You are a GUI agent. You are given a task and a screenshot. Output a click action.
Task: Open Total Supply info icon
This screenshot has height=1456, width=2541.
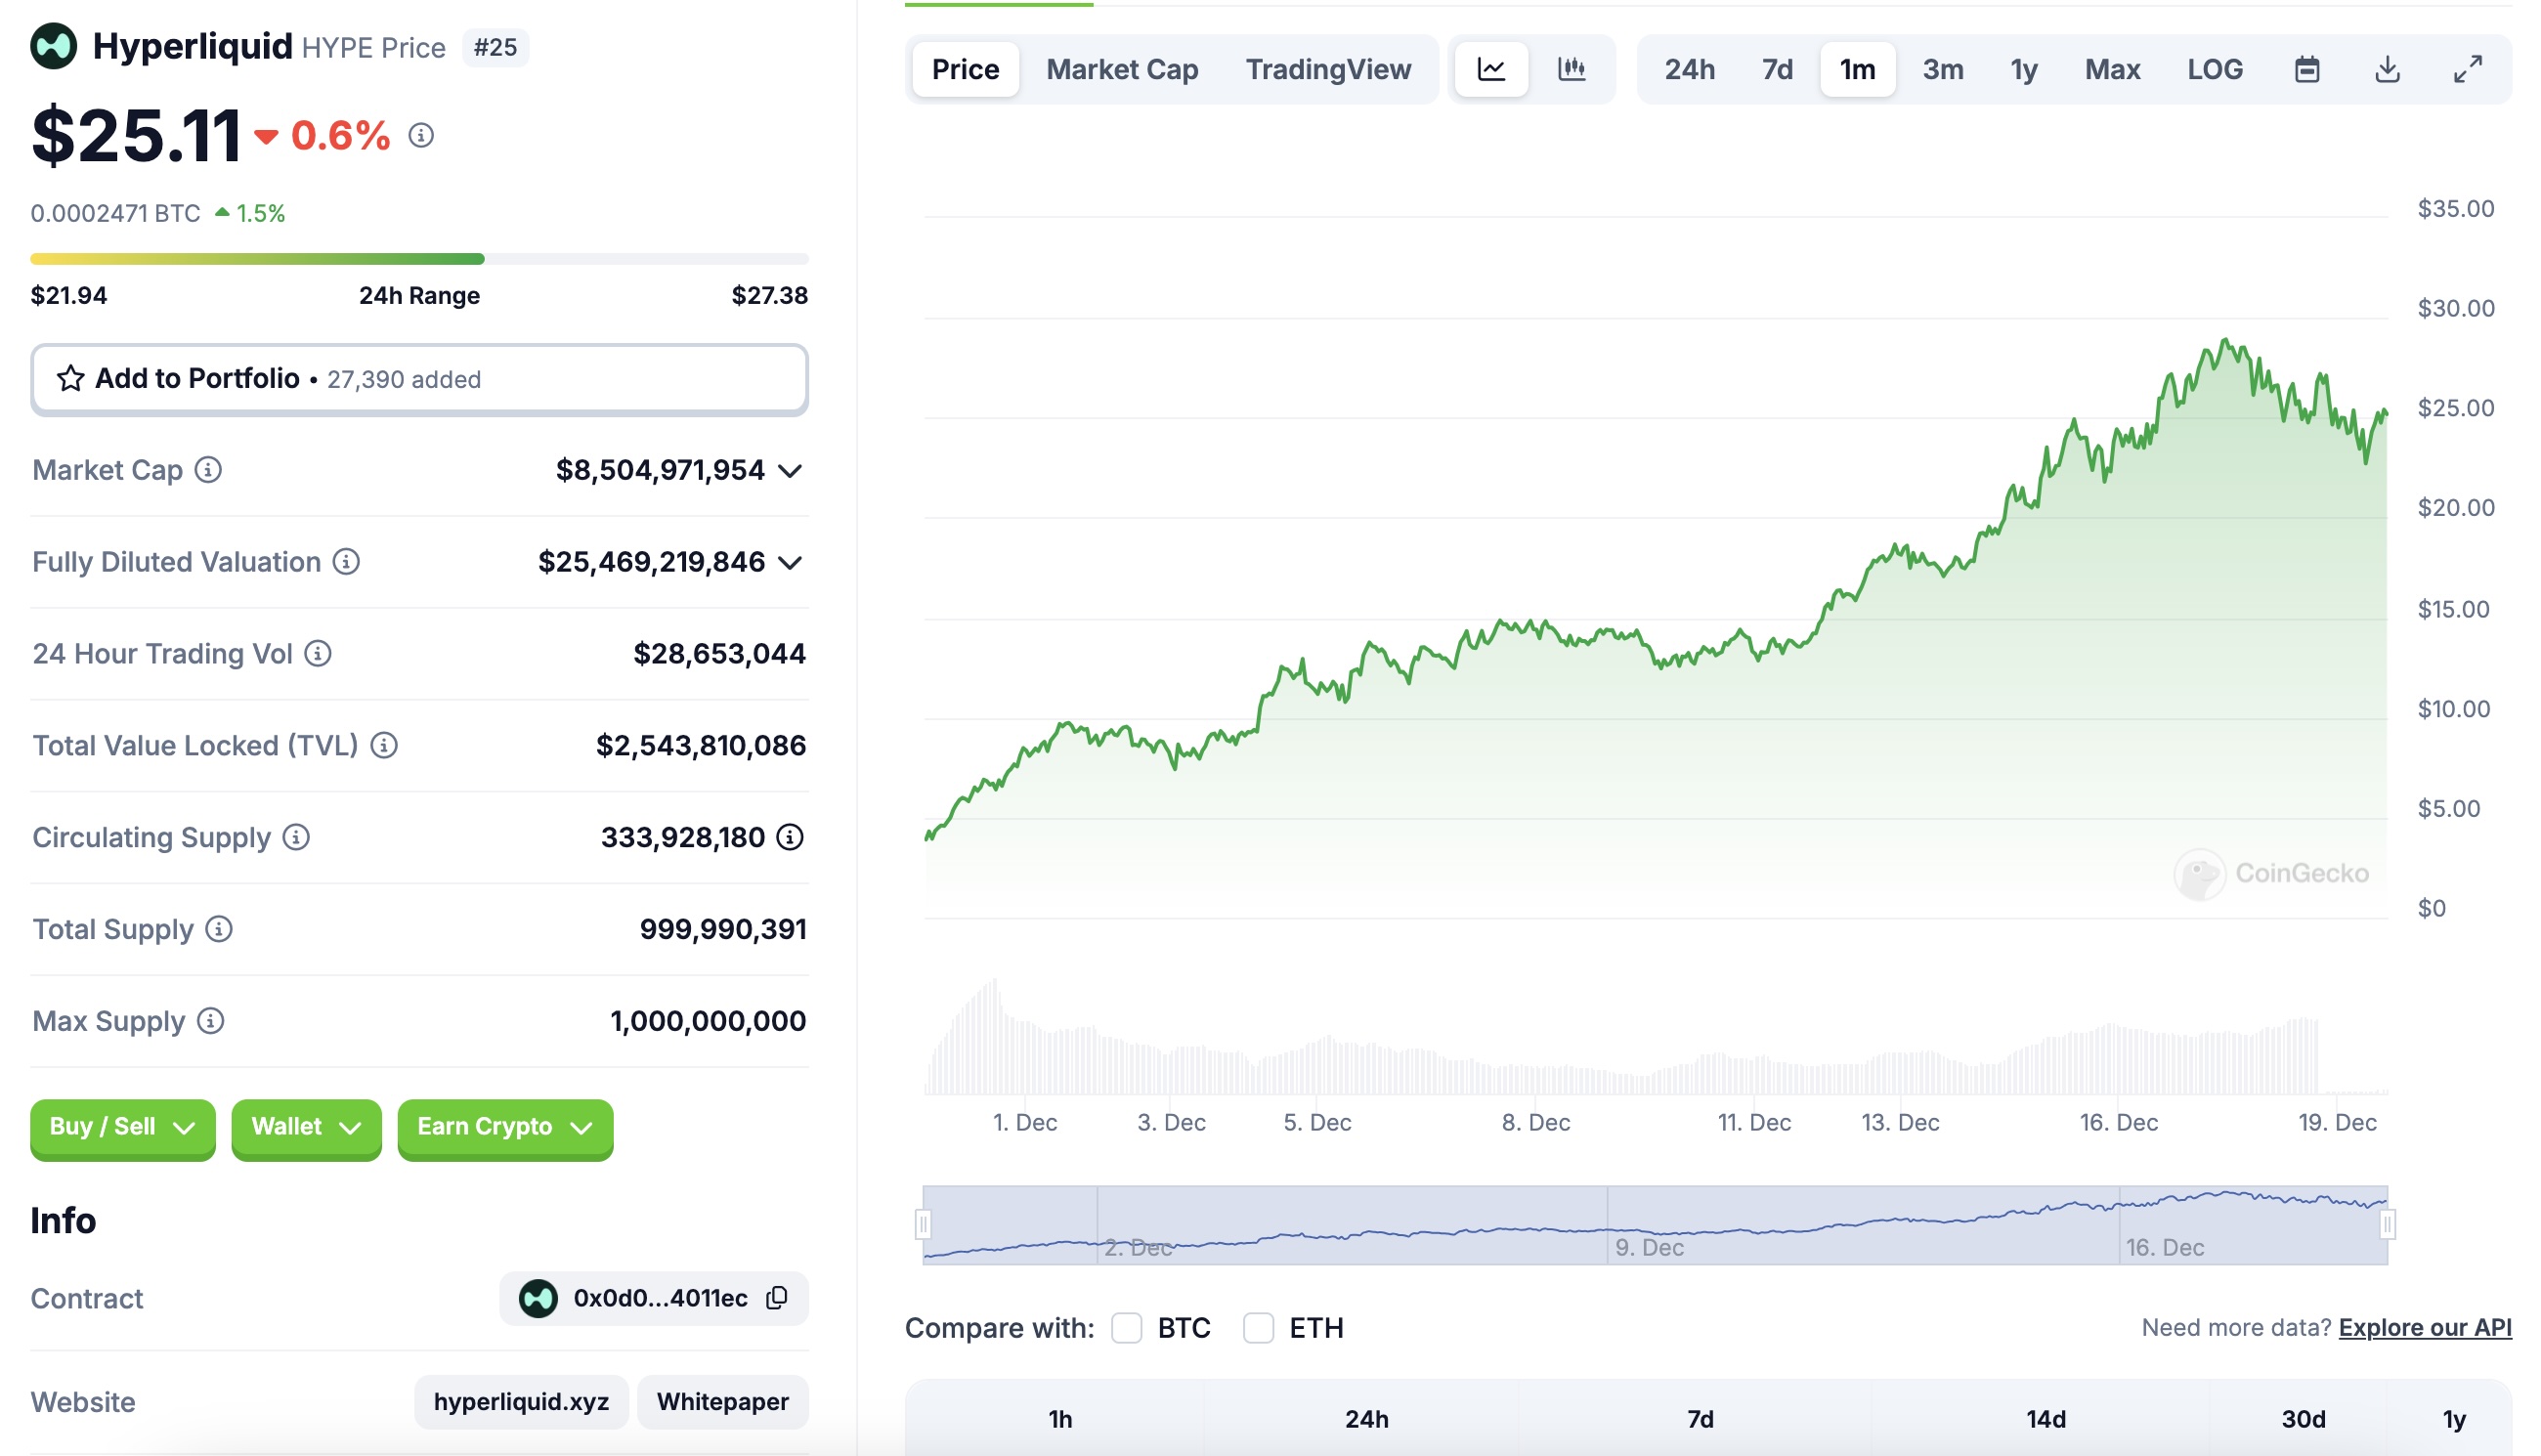(219, 930)
